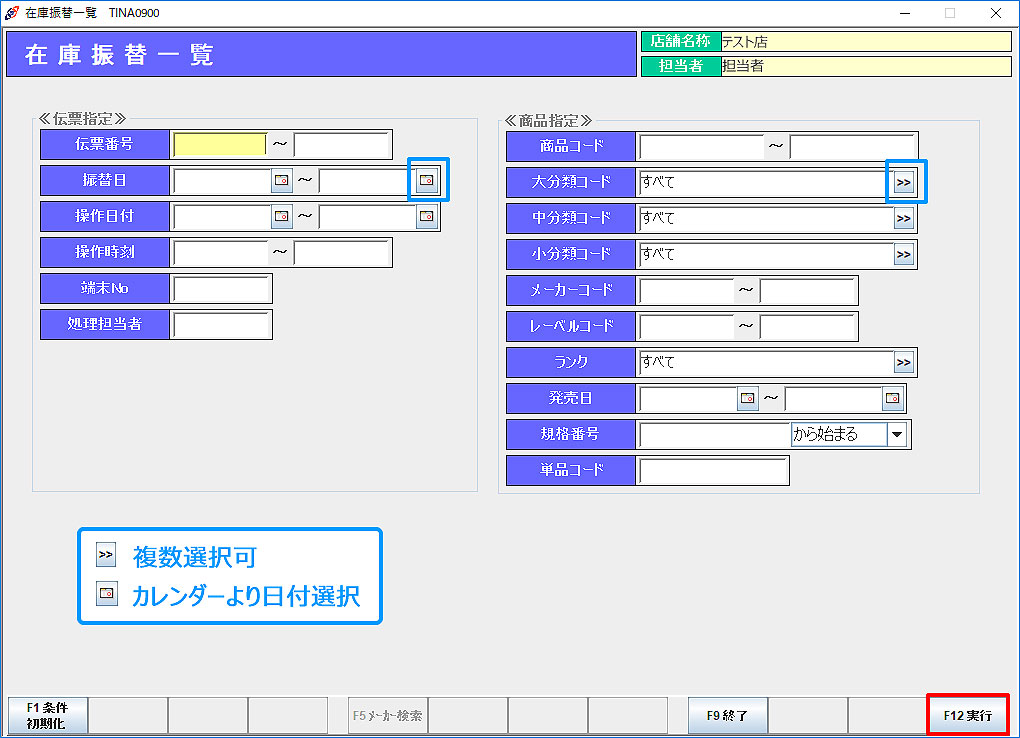The image size is (1020, 738).
Task: Click into the 端末No input field
Action: coord(222,289)
